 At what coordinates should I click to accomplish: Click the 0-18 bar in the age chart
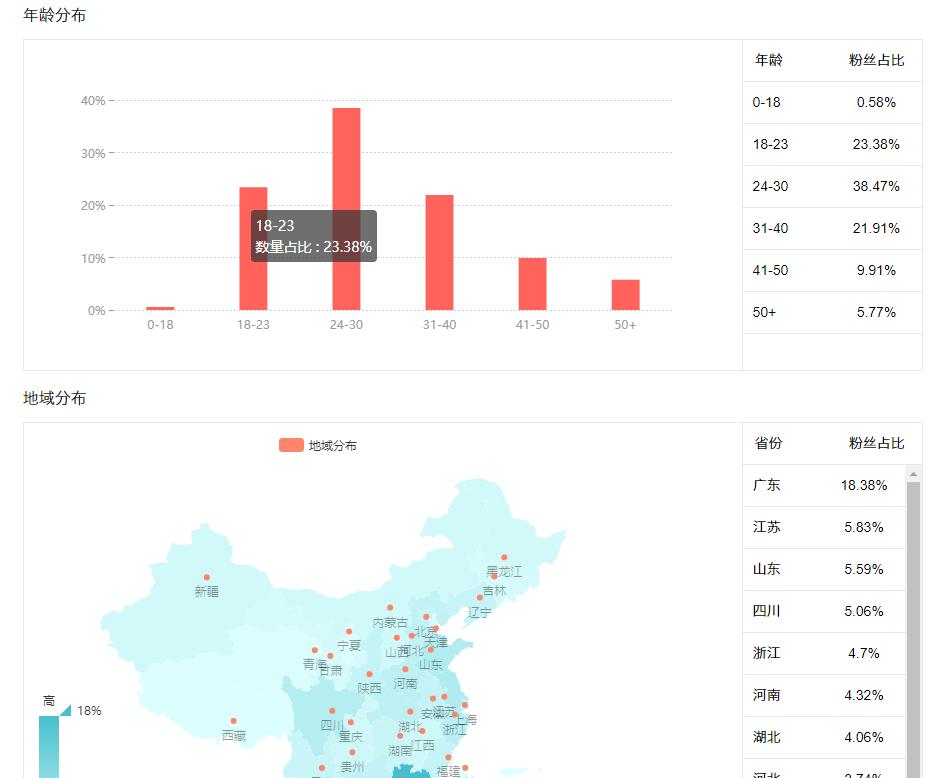click(160, 308)
